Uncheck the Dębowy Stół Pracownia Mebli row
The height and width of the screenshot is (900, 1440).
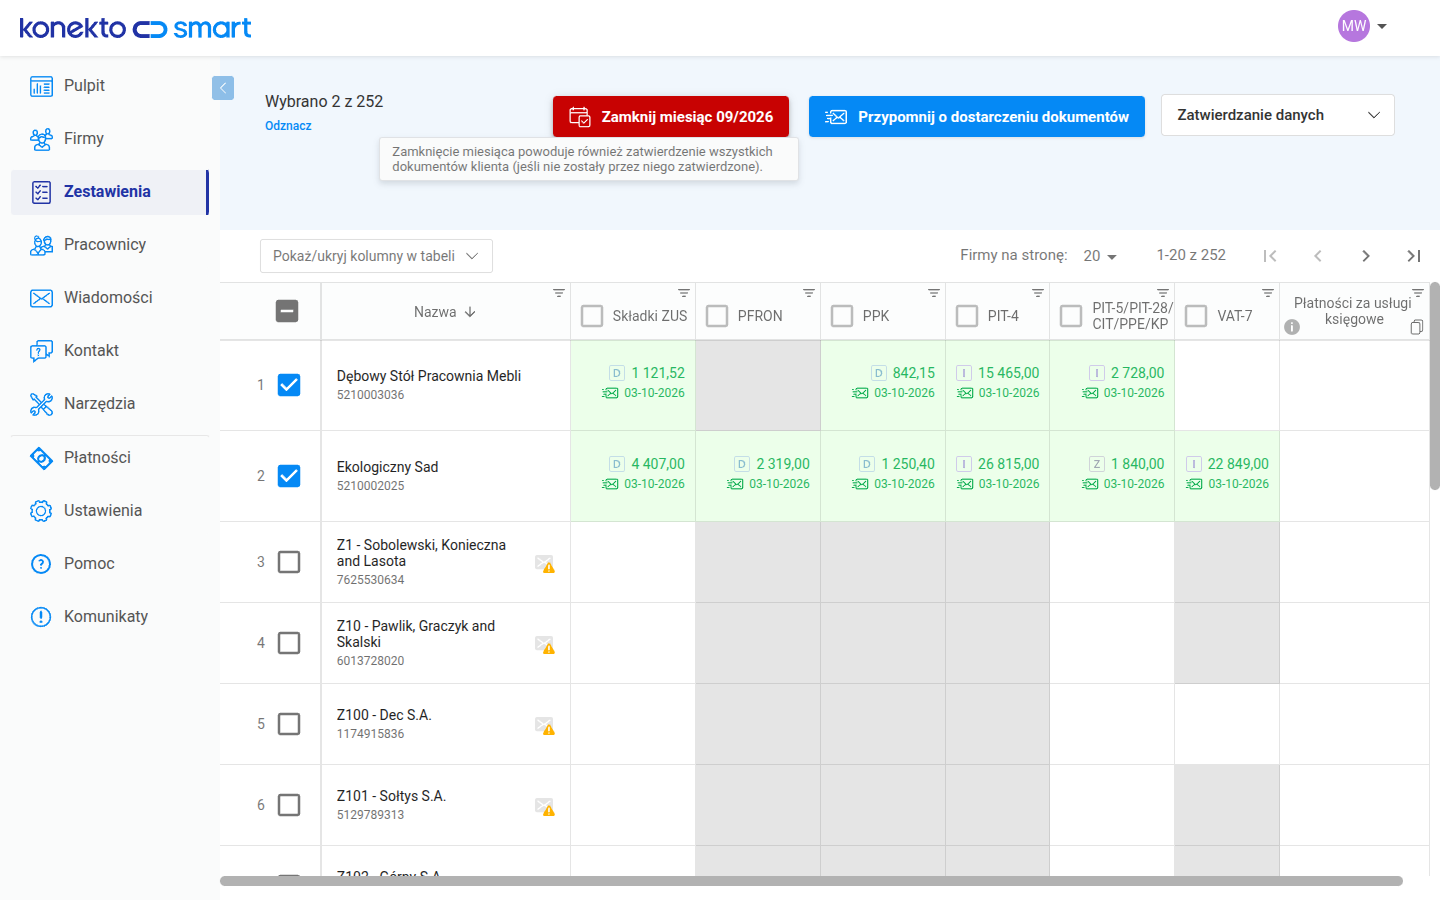[289, 385]
